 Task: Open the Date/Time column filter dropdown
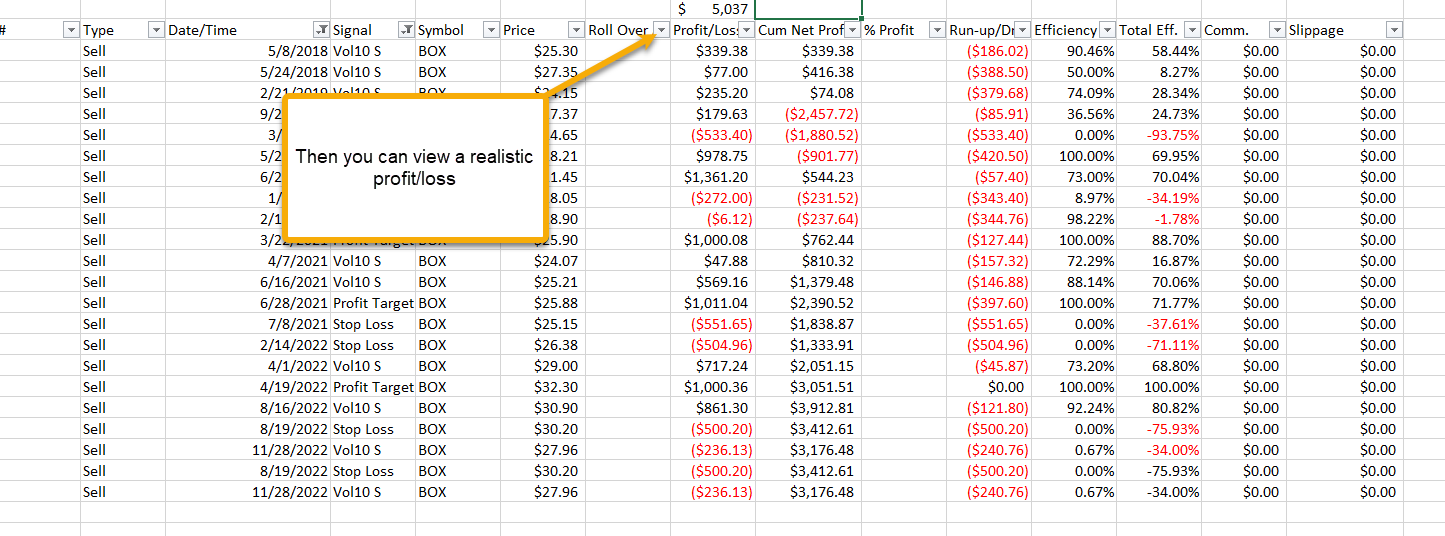(321, 30)
